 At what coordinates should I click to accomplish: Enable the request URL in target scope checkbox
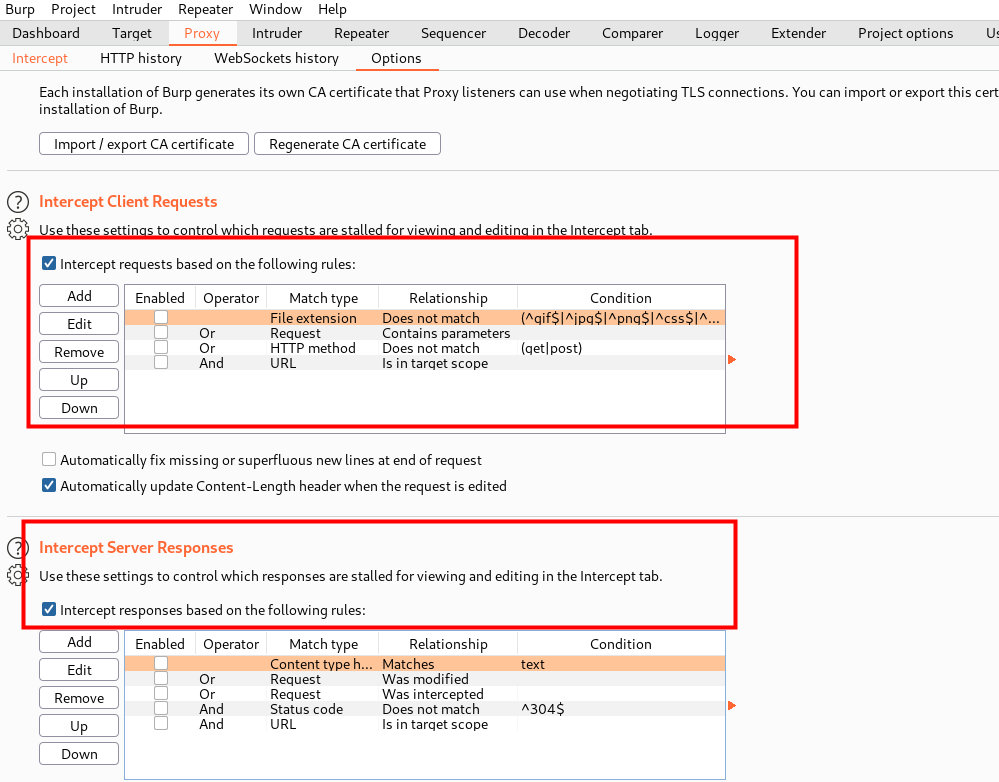click(161, 363)
